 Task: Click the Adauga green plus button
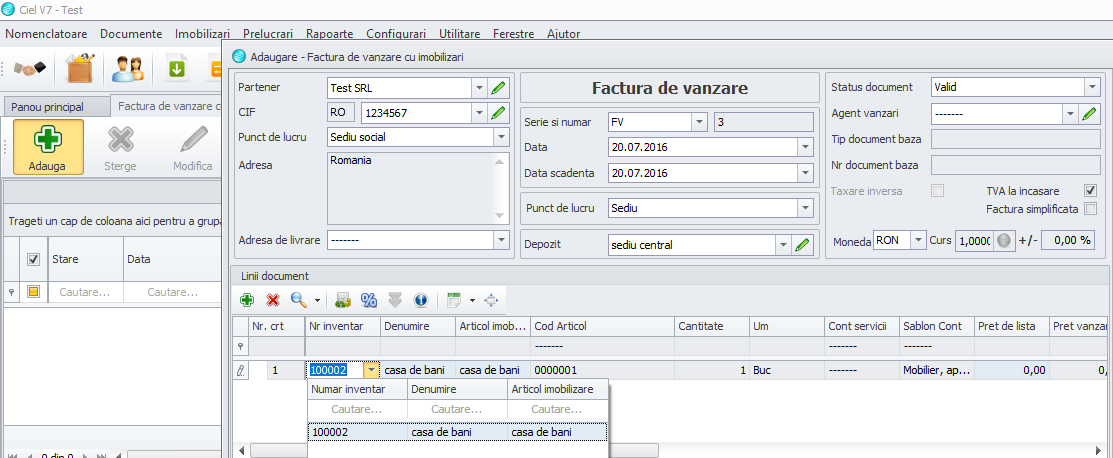point(48,147)
